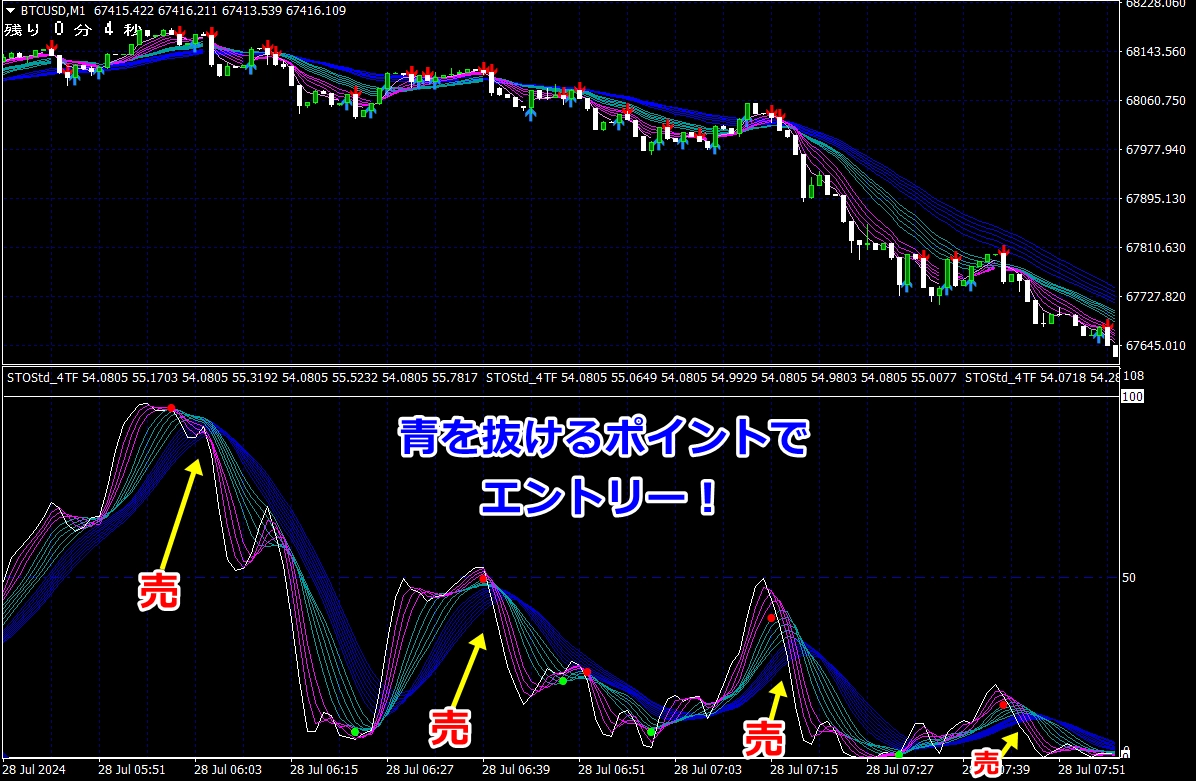Open the BTCUSD,M1 chart dropdown triangle
Viewport: 1196px width, 781px height.
(x=11, y=10)
